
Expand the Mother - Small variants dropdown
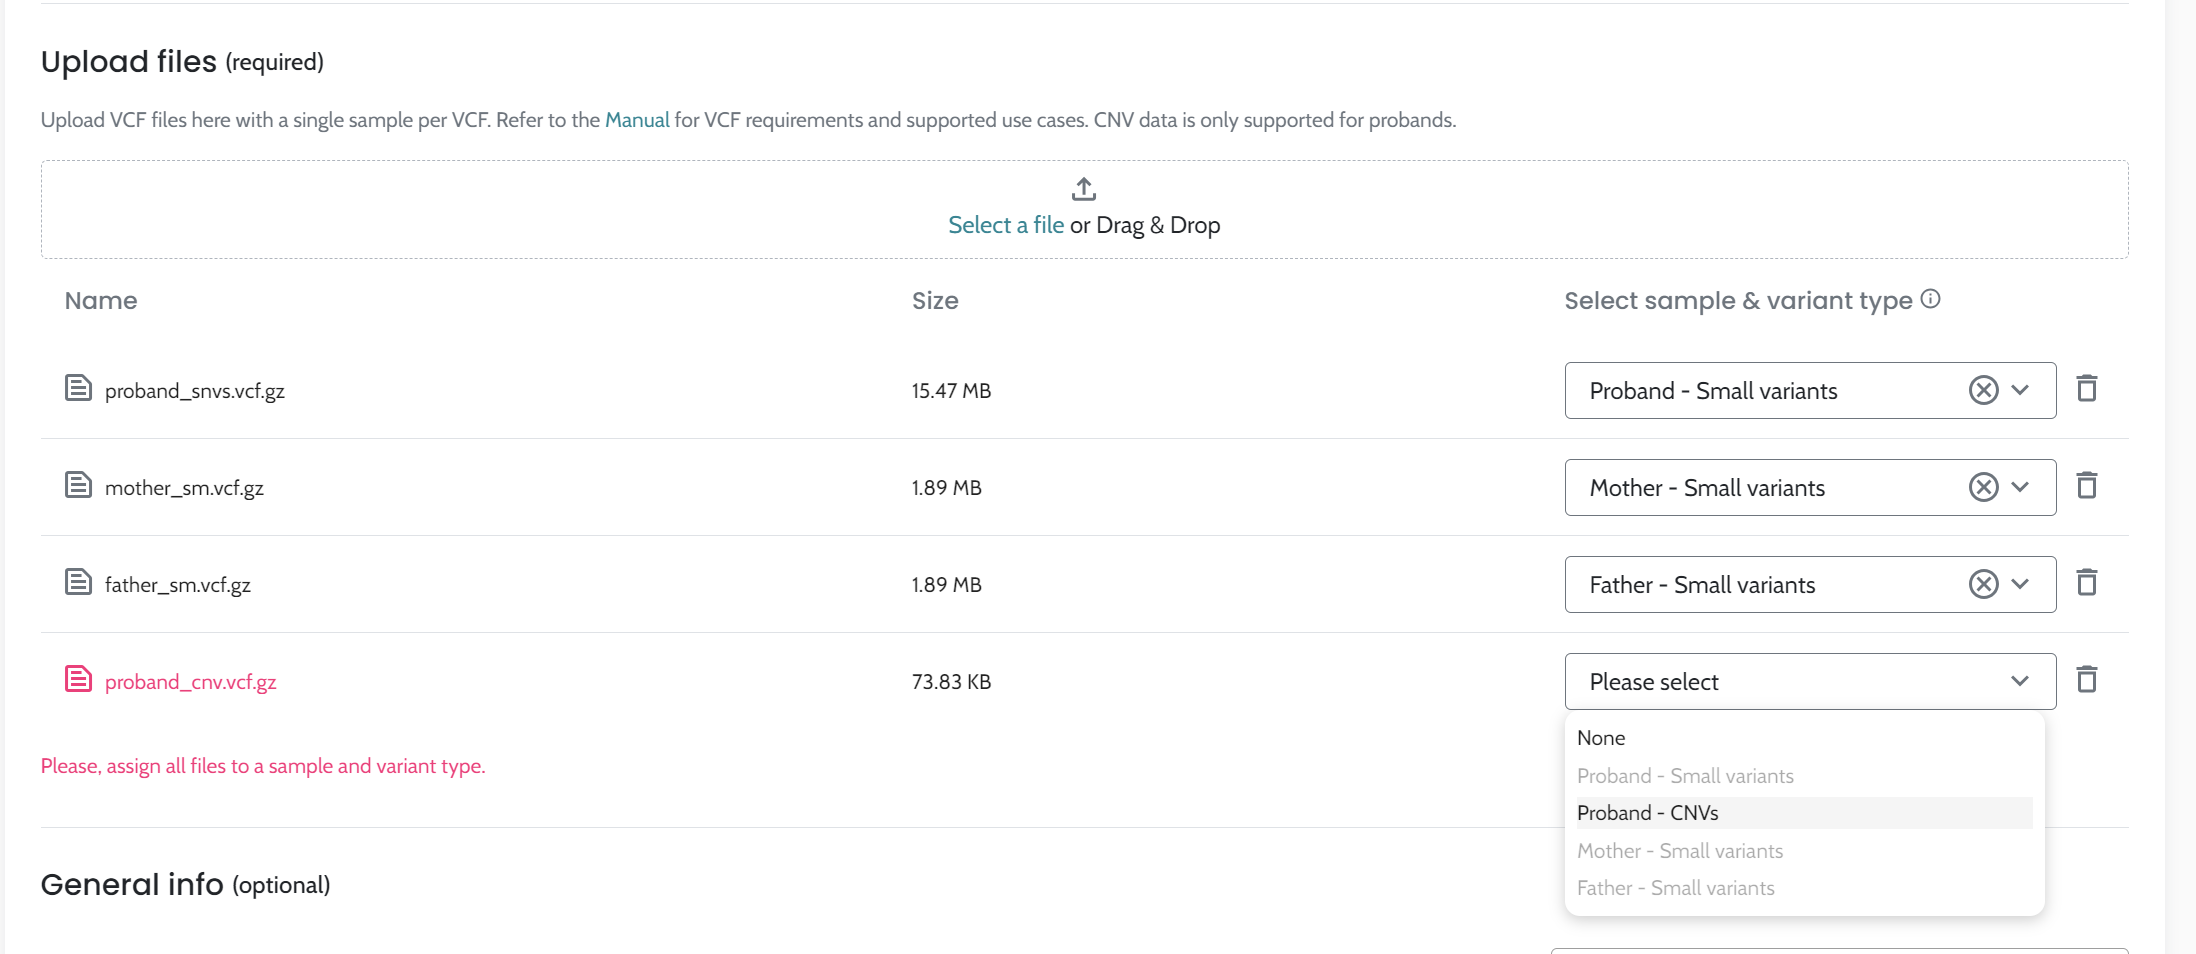click(2020, 487)
